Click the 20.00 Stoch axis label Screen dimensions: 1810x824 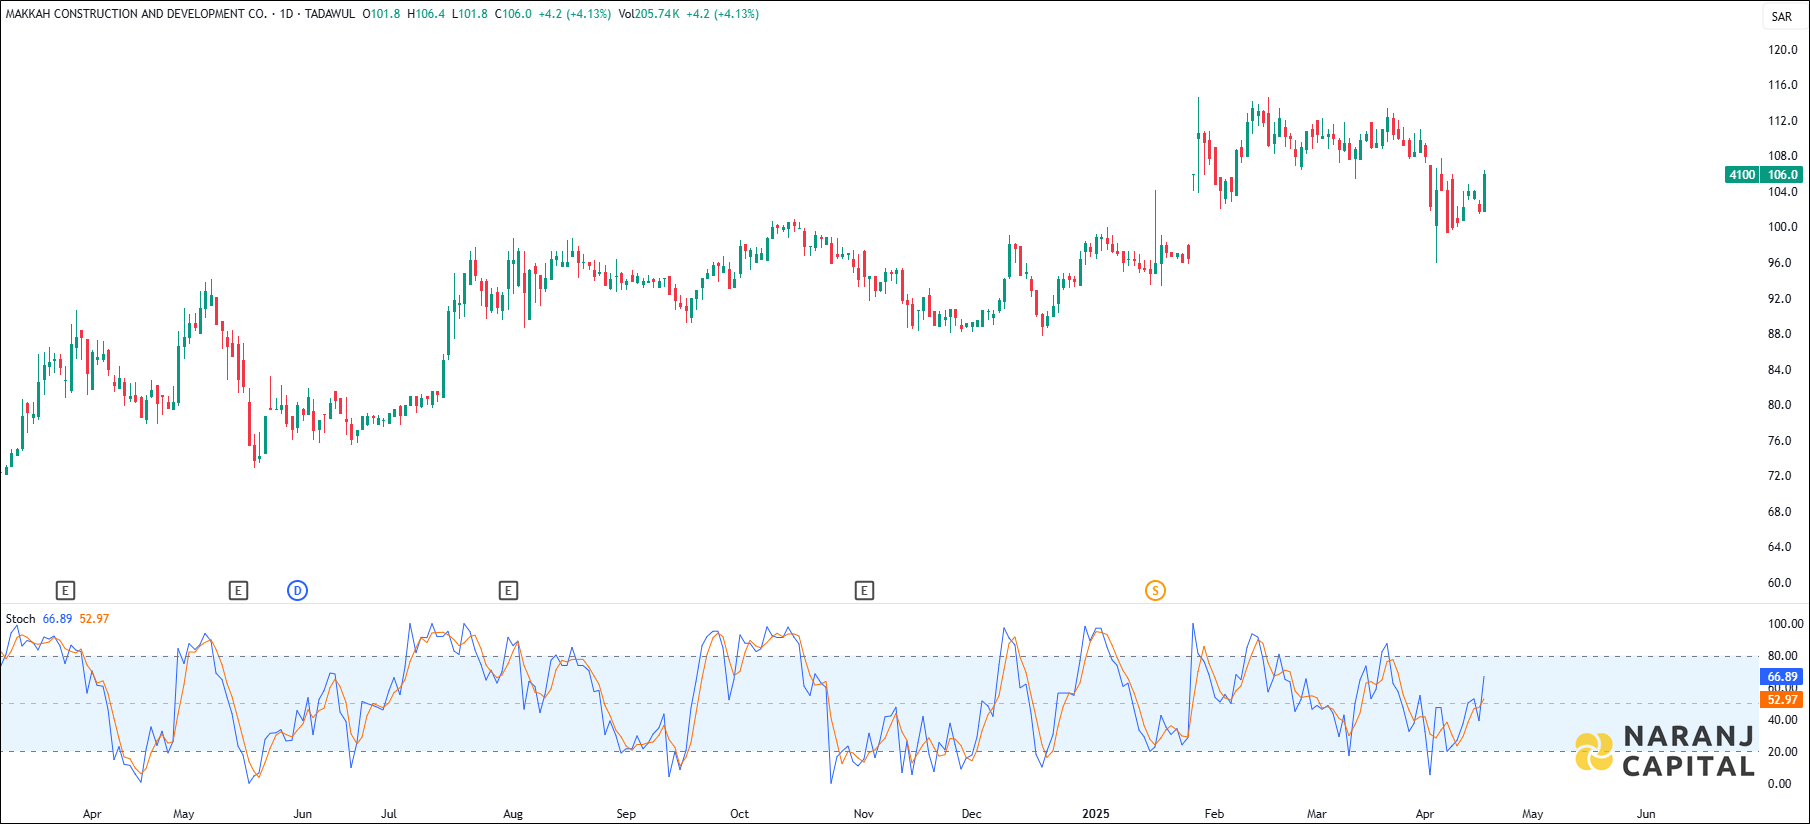click(1781, 752)
